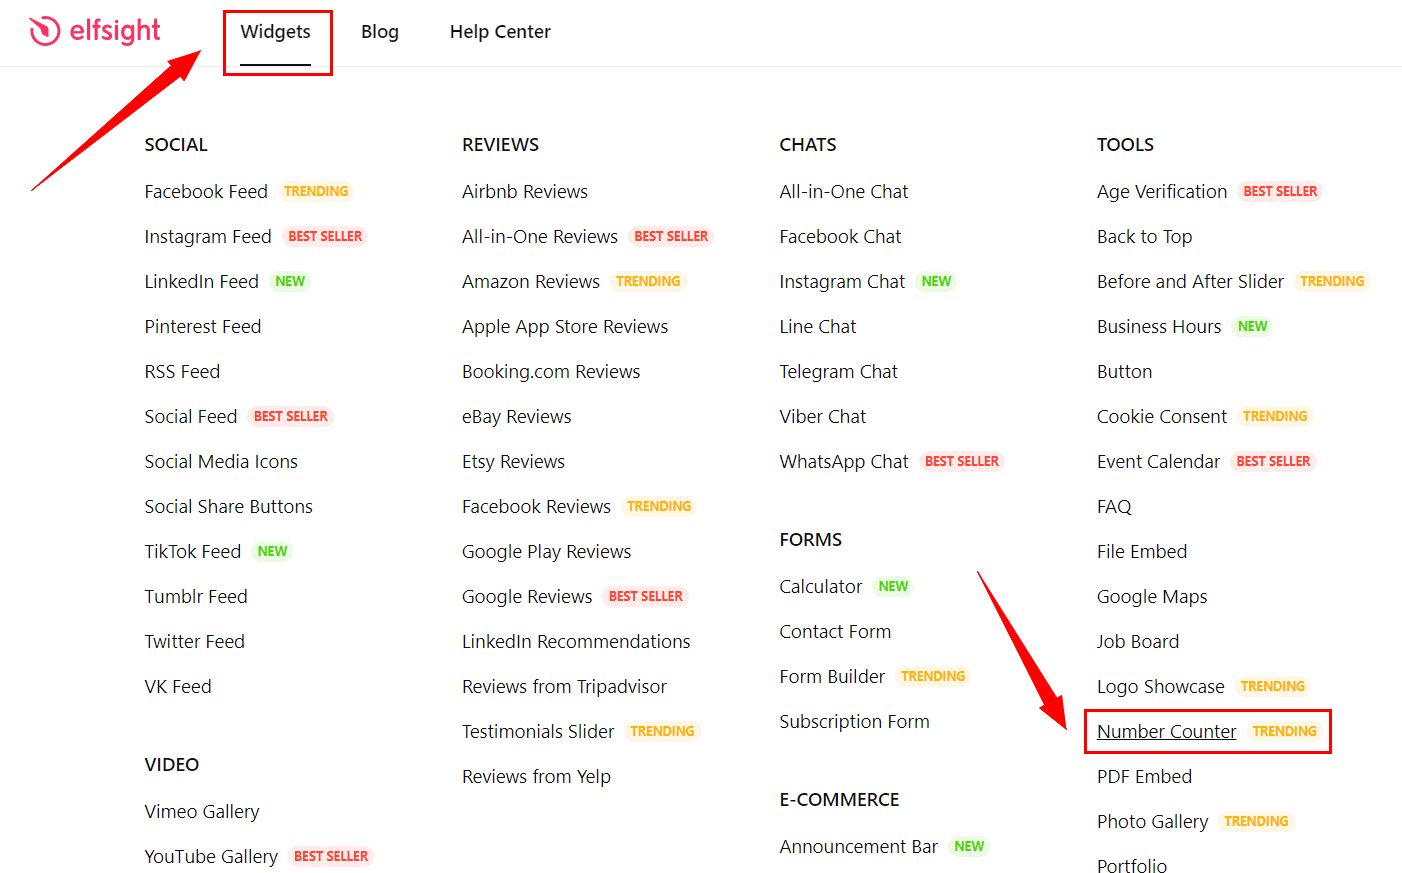
Task: Select Tumblr Feed
Action: point(195,596)
